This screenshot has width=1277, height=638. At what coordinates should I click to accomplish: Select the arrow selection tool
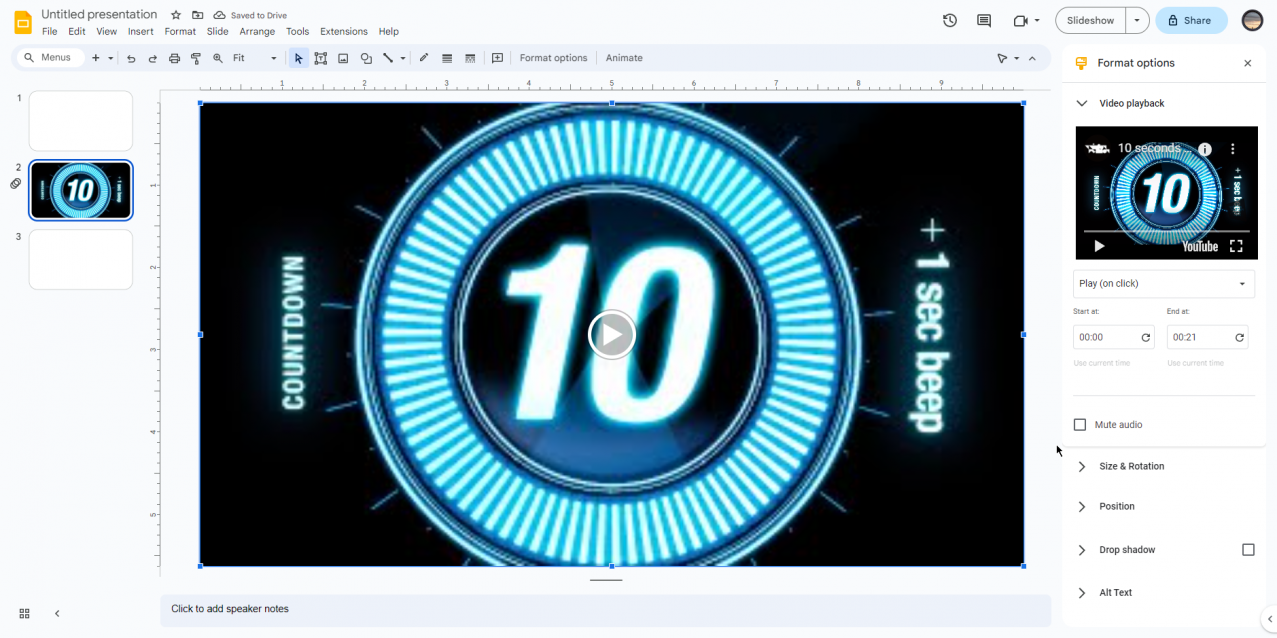[298, 58]
